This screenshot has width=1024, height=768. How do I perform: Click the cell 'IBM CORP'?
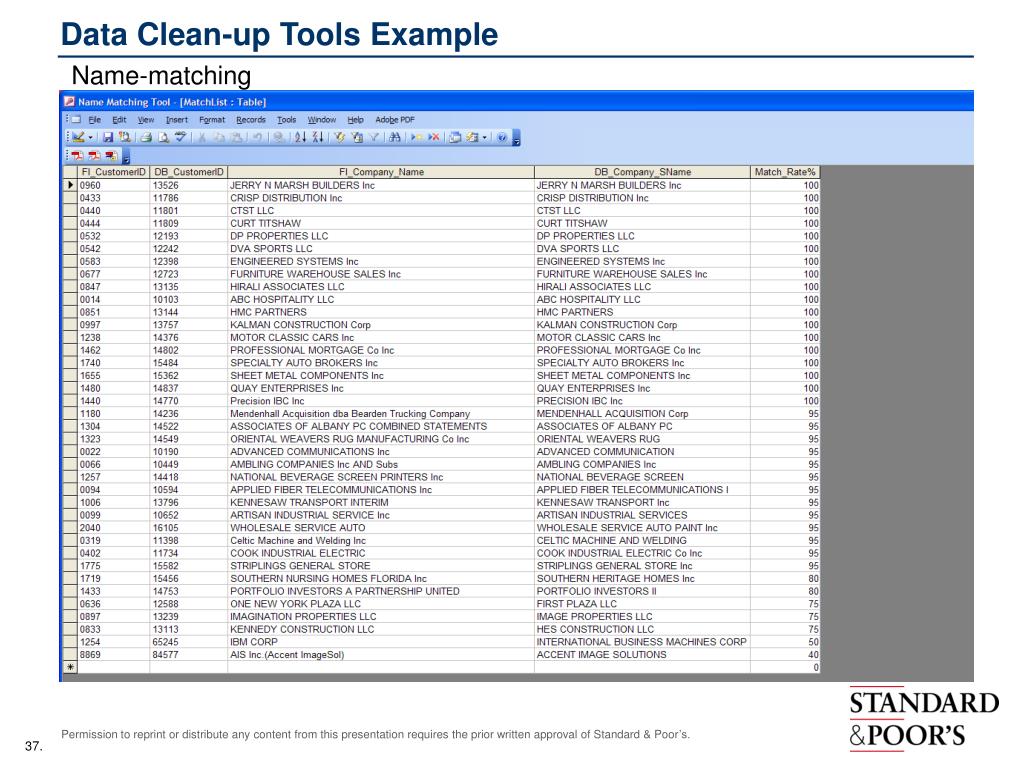tap(381, 641)
